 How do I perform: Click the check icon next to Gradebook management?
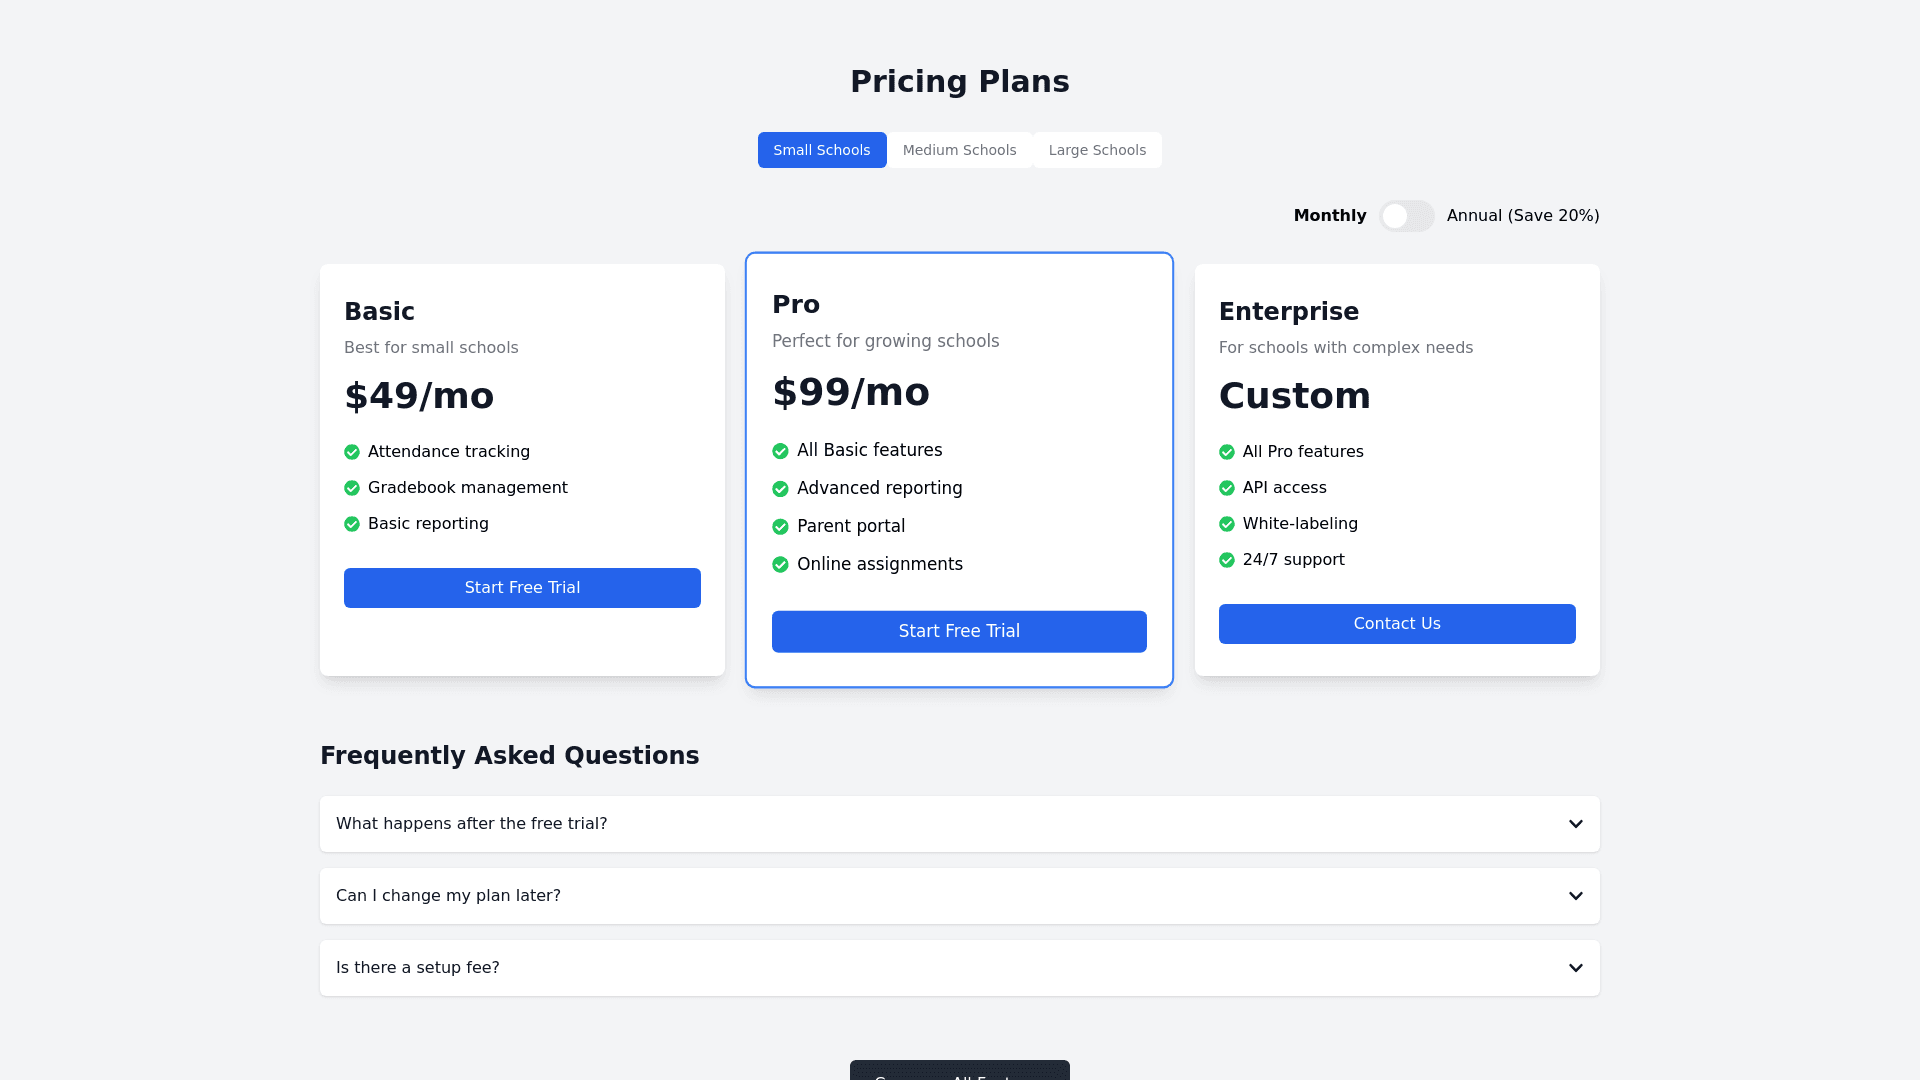point(352,488)
